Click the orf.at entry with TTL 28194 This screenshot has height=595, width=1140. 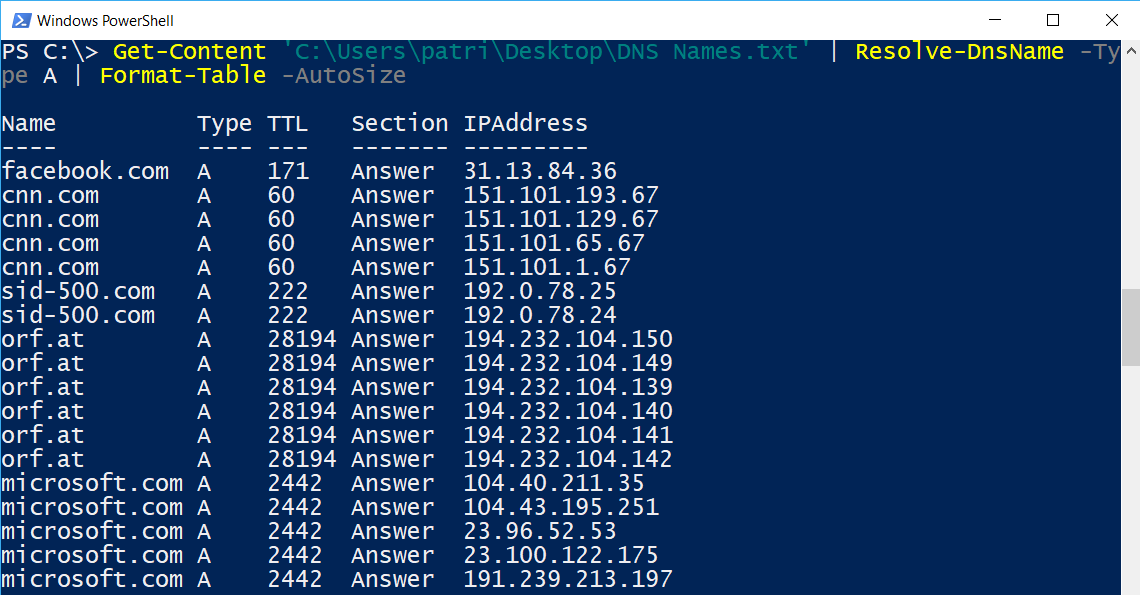pos(42,339)
